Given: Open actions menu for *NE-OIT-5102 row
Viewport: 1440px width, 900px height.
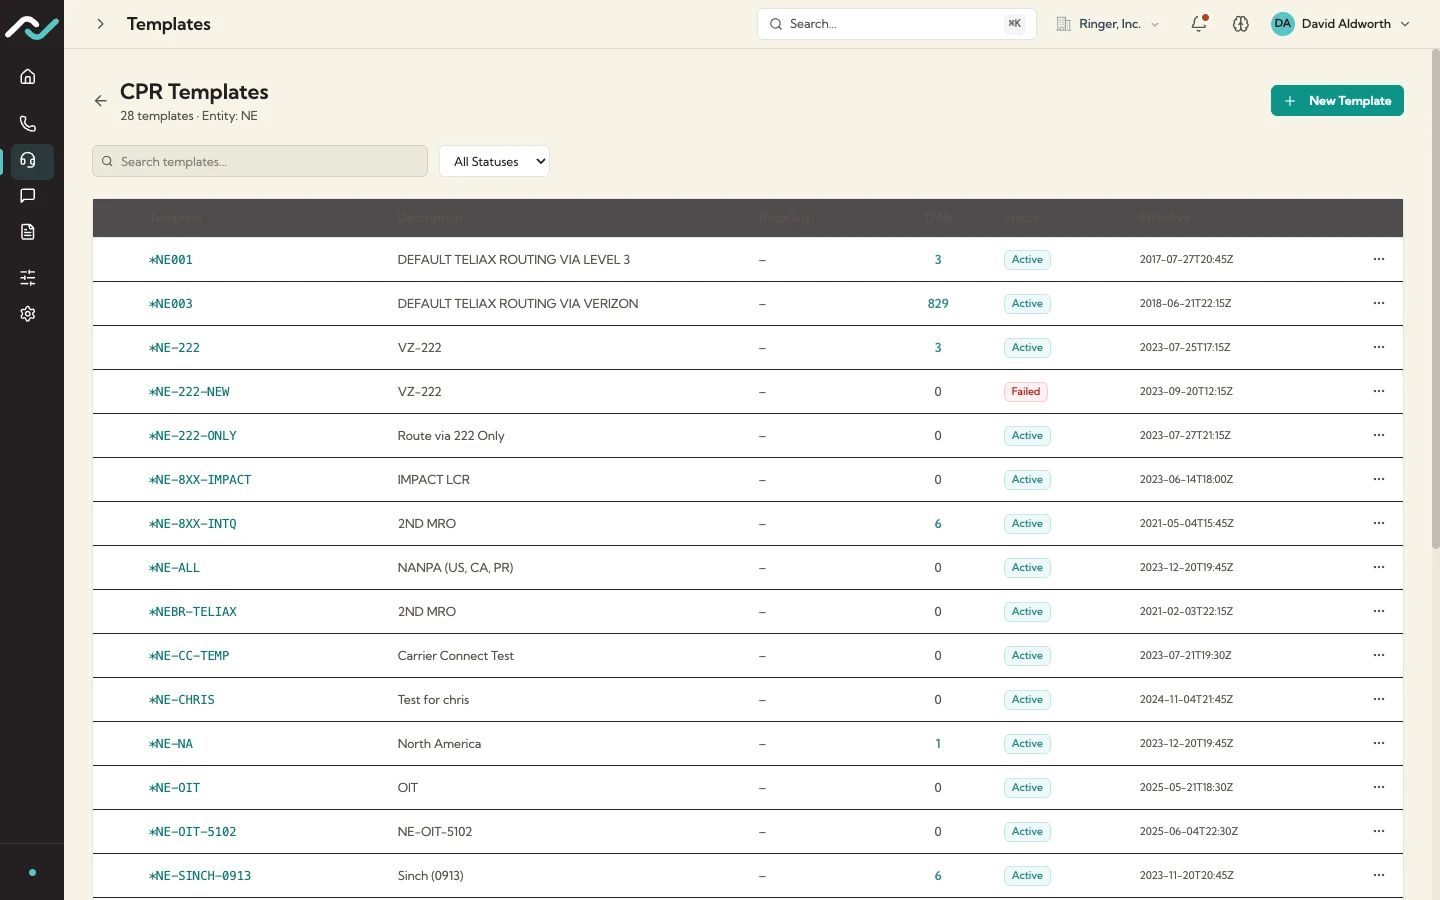Looking at the screenshot, I should [1379, 831].
